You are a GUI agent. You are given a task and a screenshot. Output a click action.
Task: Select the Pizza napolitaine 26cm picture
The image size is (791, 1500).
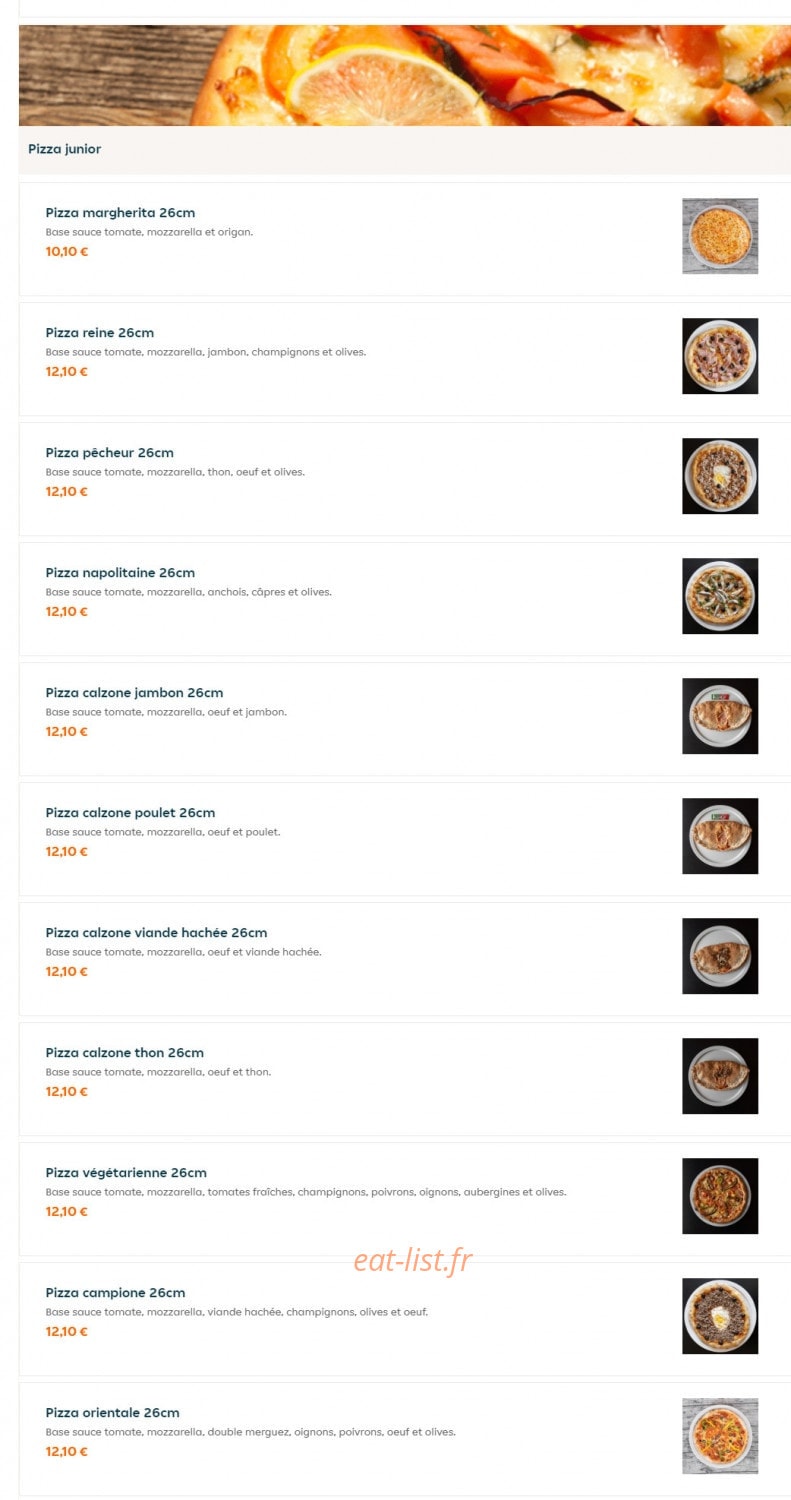(720, 596)
